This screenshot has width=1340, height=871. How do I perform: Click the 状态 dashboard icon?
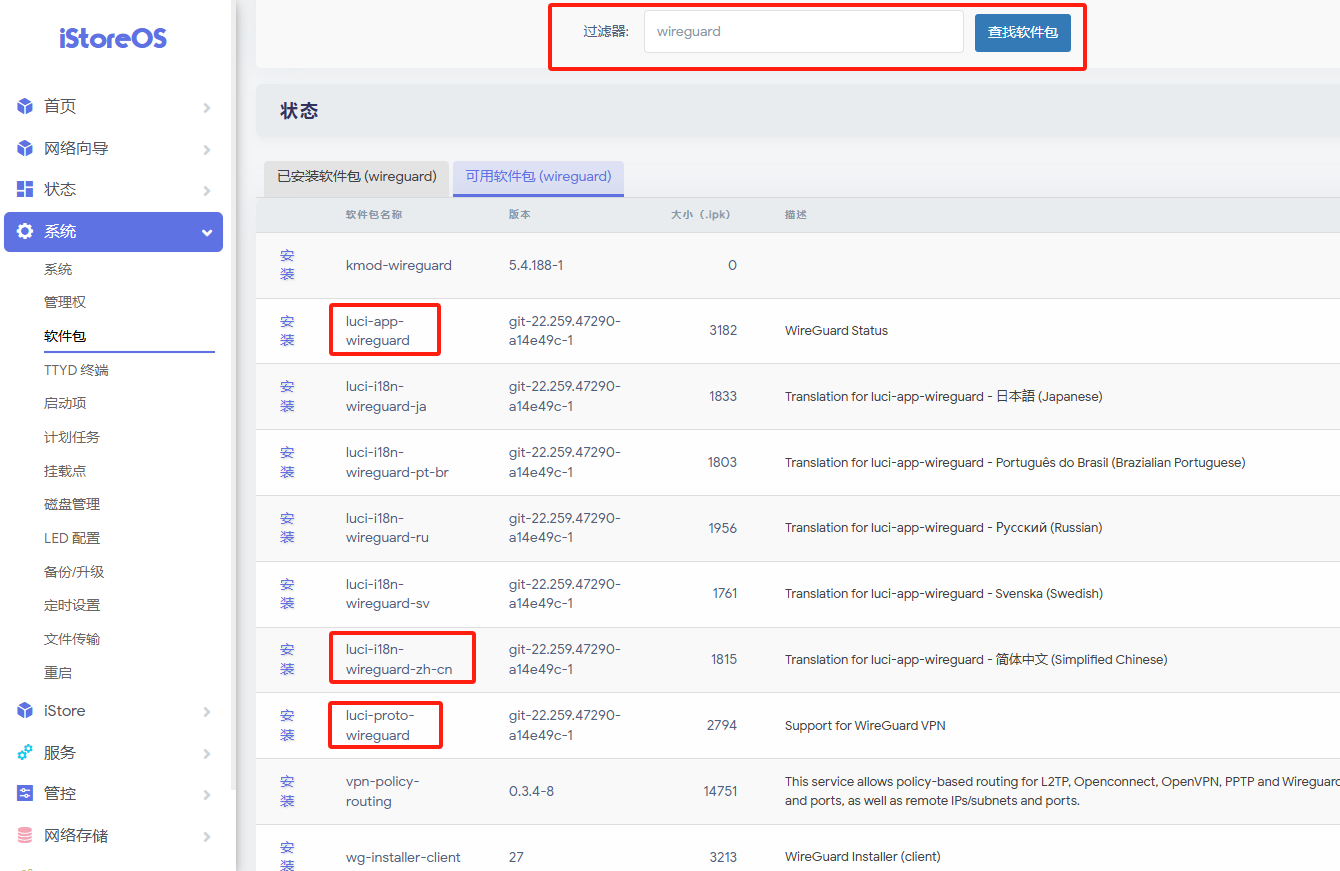[x=25, y=189]
